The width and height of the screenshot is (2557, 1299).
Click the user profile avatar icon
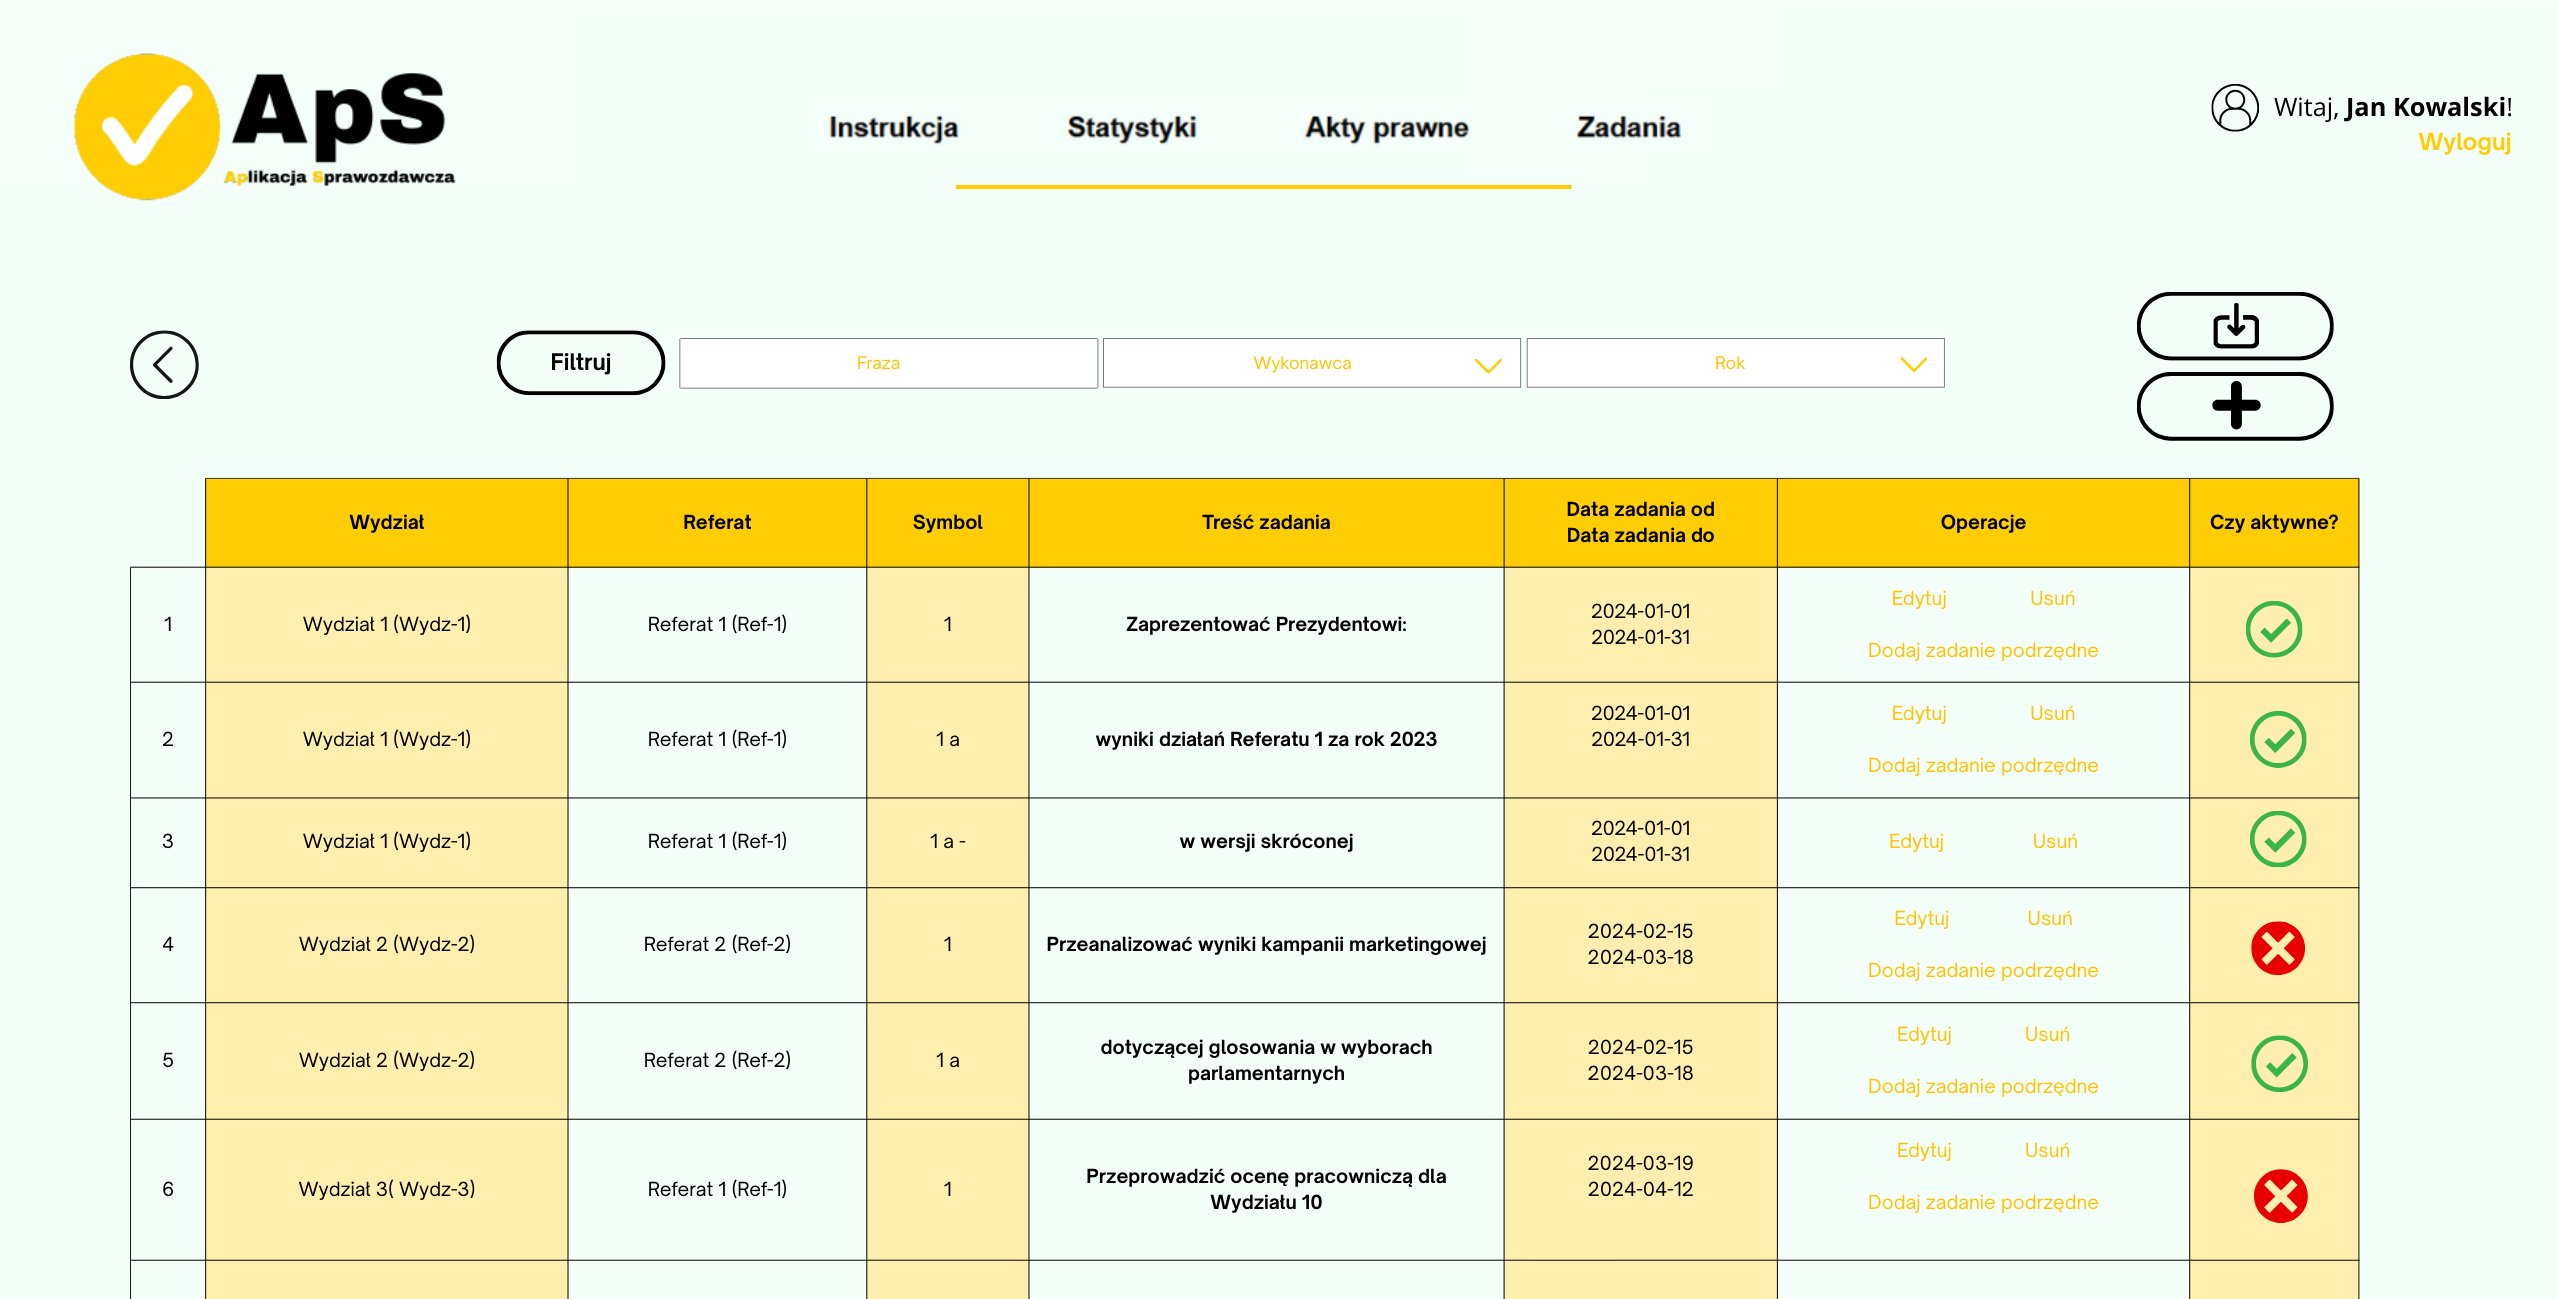(x=2234, y=108)
